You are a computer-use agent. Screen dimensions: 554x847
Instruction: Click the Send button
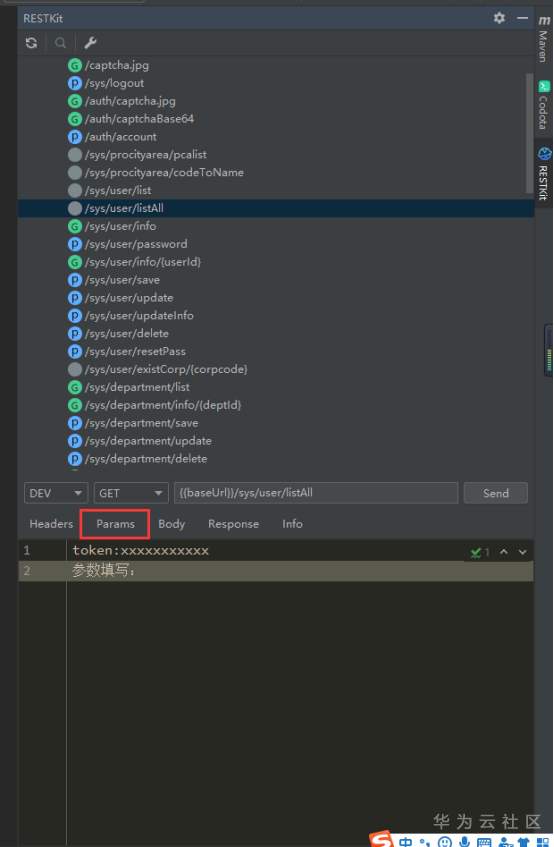(x=496, y=493)
